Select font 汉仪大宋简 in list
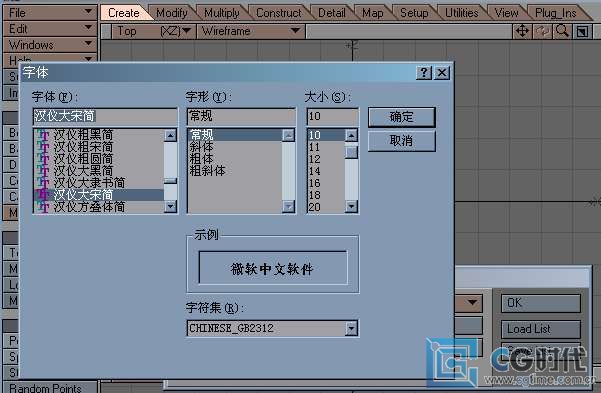This screenshot has height=393, width=601. click(x=99, y=195)
